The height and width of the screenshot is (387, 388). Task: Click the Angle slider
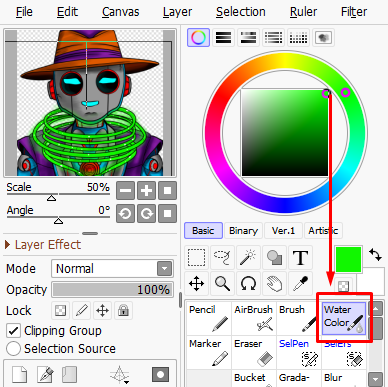58,217
